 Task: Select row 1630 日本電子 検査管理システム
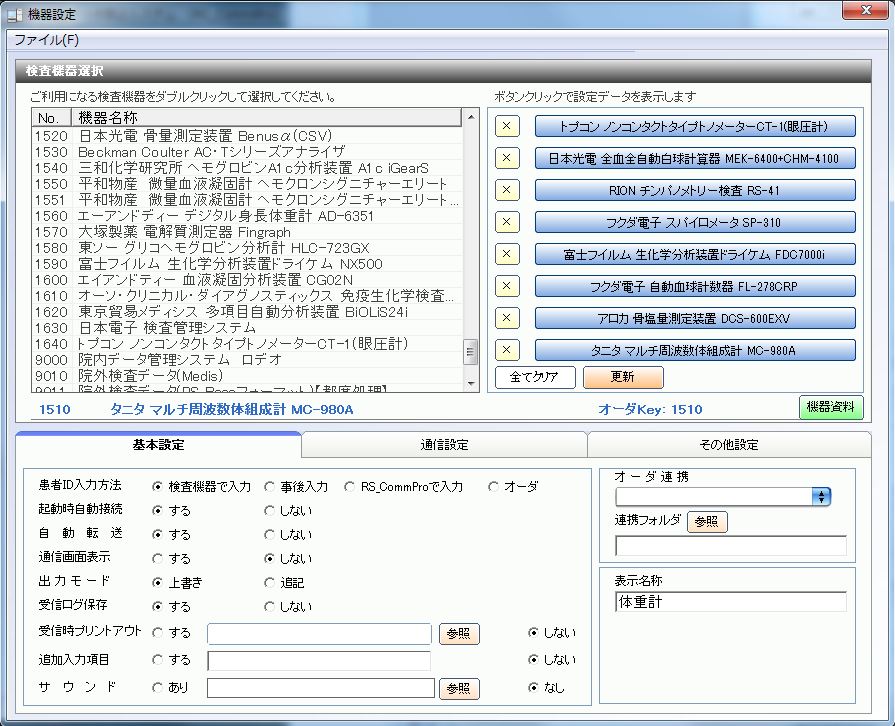247,328
